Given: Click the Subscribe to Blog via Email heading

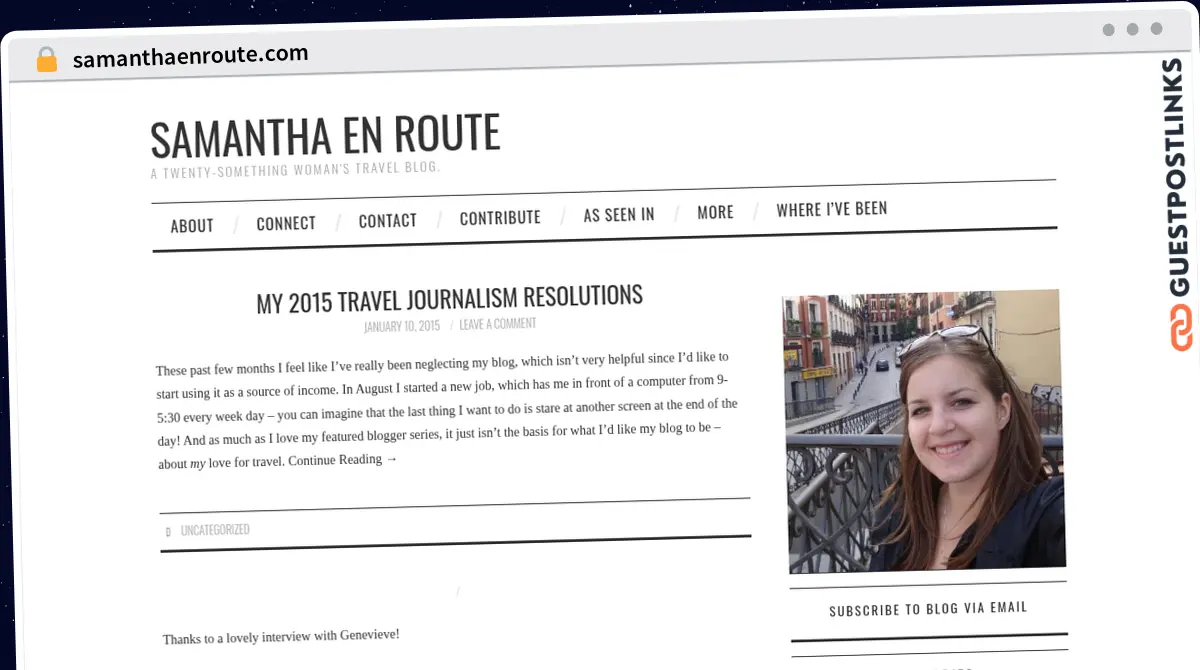Looking at the screenshot, I should (928, 609).
